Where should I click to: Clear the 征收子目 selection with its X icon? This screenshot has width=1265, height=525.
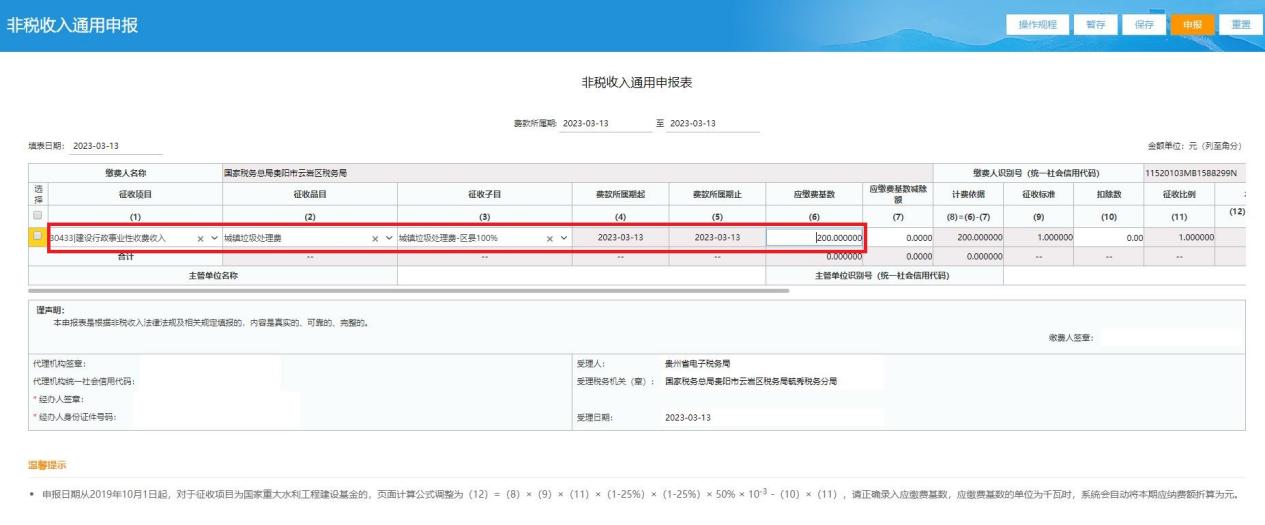tap(549, 238)
